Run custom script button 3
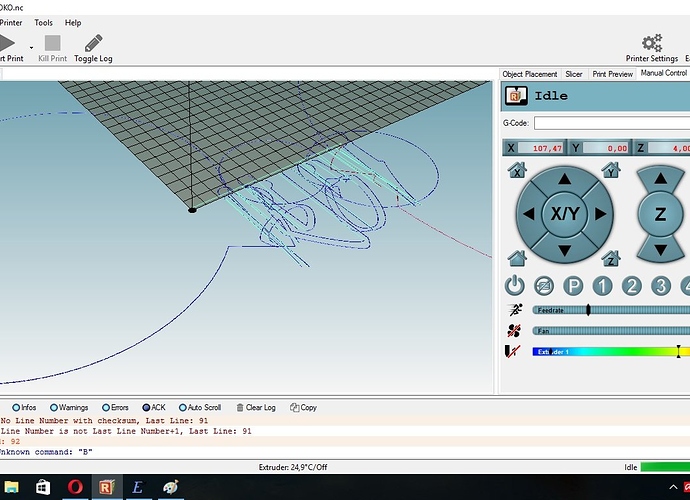690x500 pixels. tap(661, 286)
